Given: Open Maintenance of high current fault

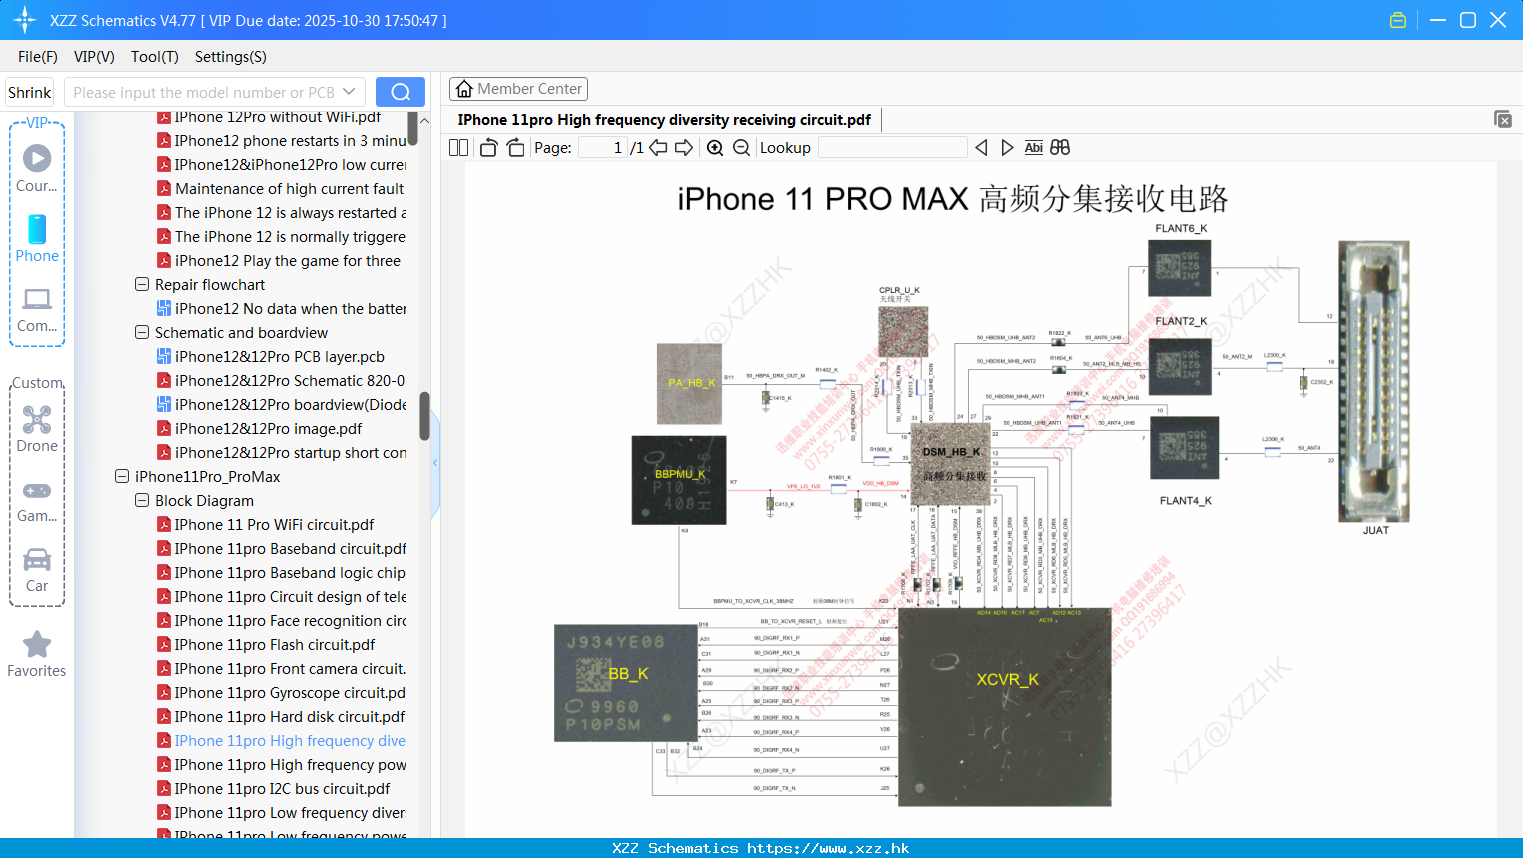Looking at the screenshot, I should (x=281, y=189).
